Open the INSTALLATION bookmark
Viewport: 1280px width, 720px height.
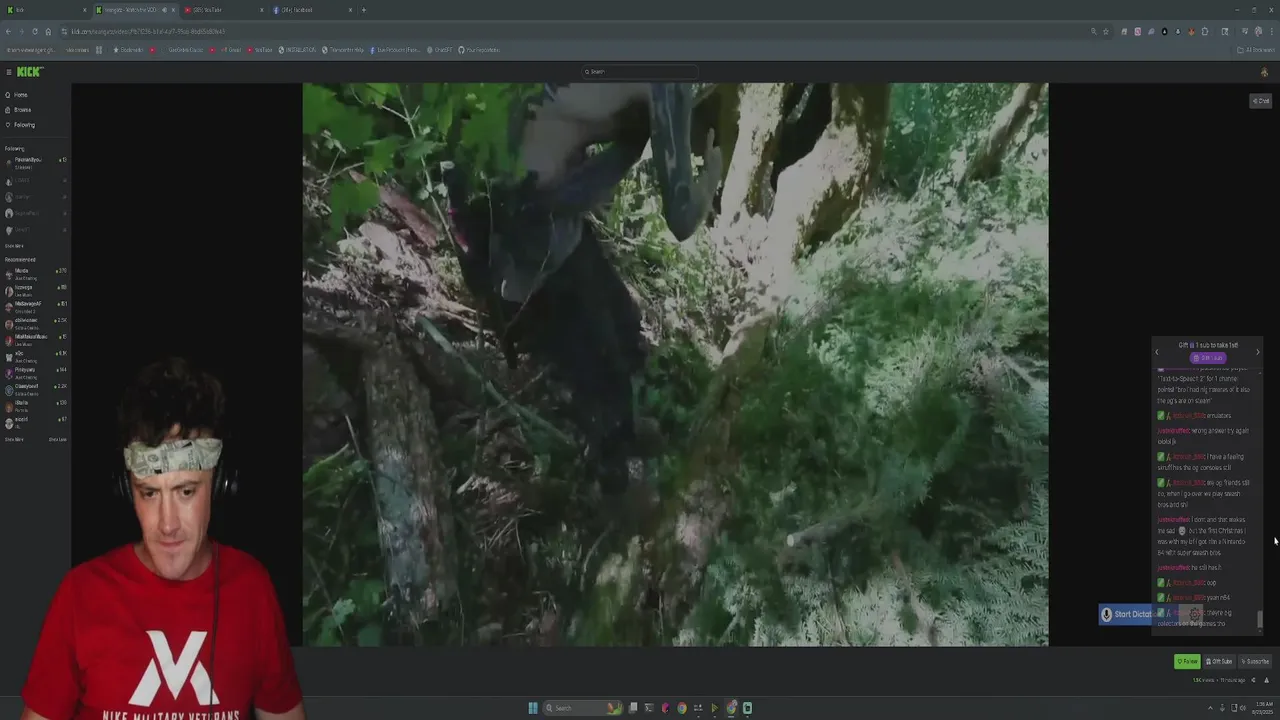pyautogui.click(x=297, y=50)
